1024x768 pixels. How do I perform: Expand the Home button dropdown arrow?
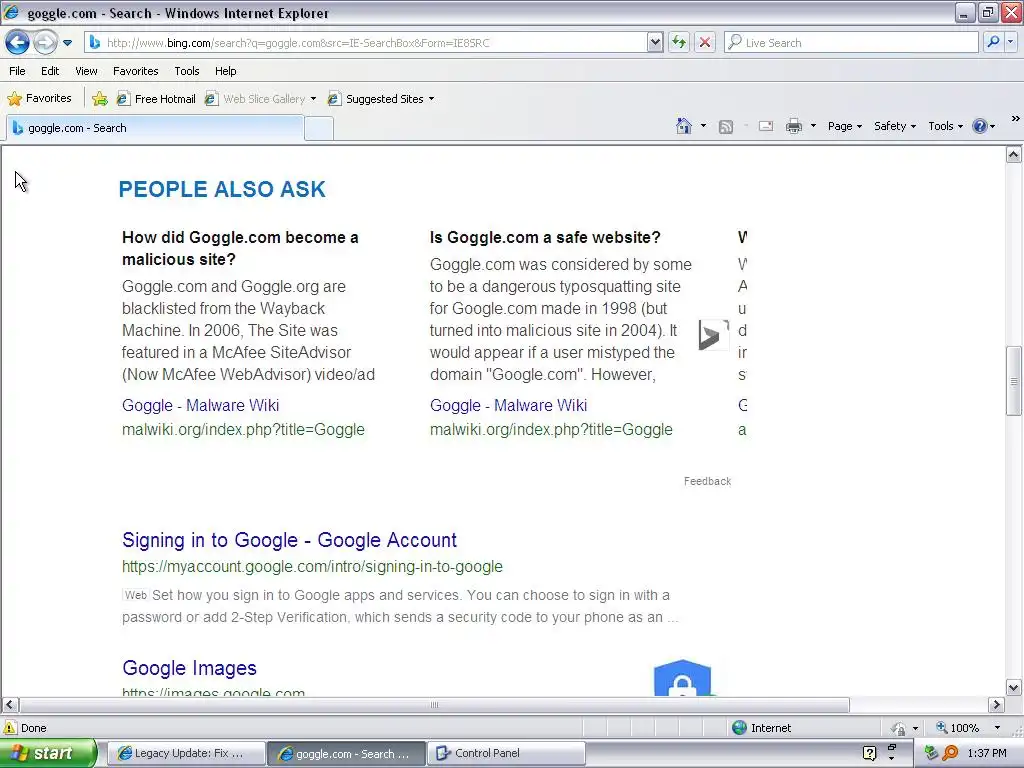[x=703, y=126]
